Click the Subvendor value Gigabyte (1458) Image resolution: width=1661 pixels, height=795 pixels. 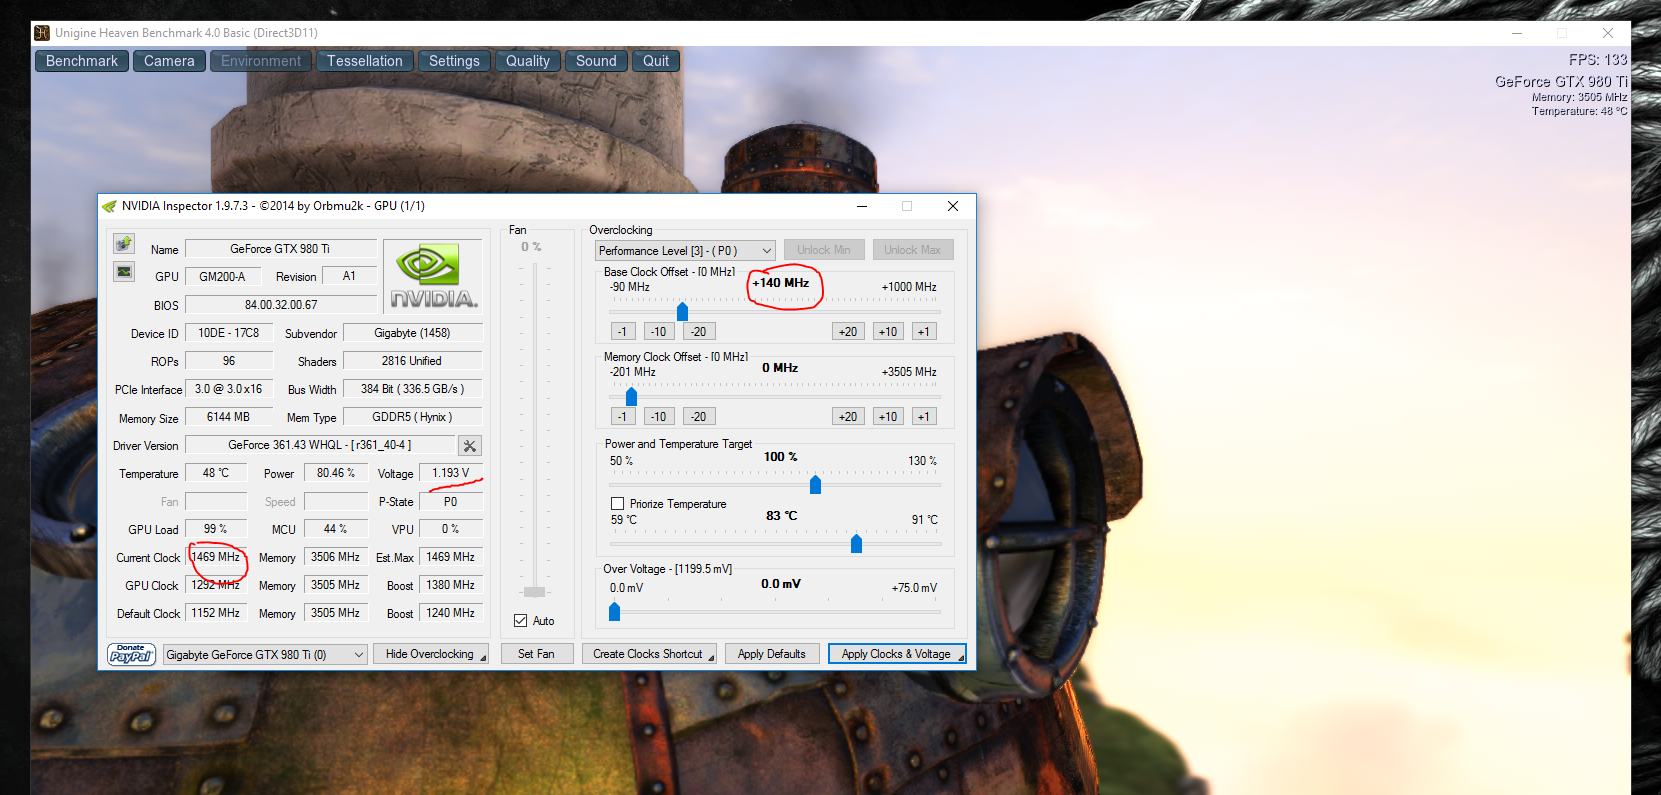(x=413, y=333)
